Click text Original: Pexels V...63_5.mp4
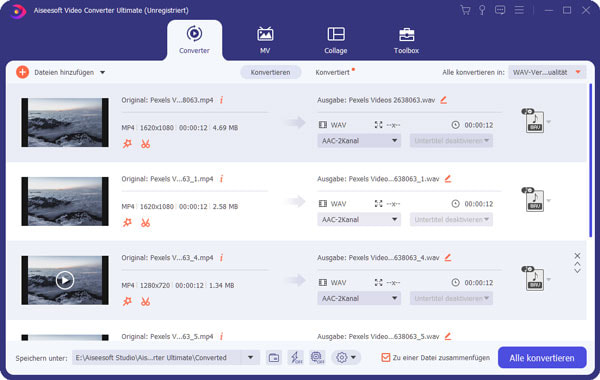The height and width of the screenshot is (380, 600). click(x=167, y=337)
